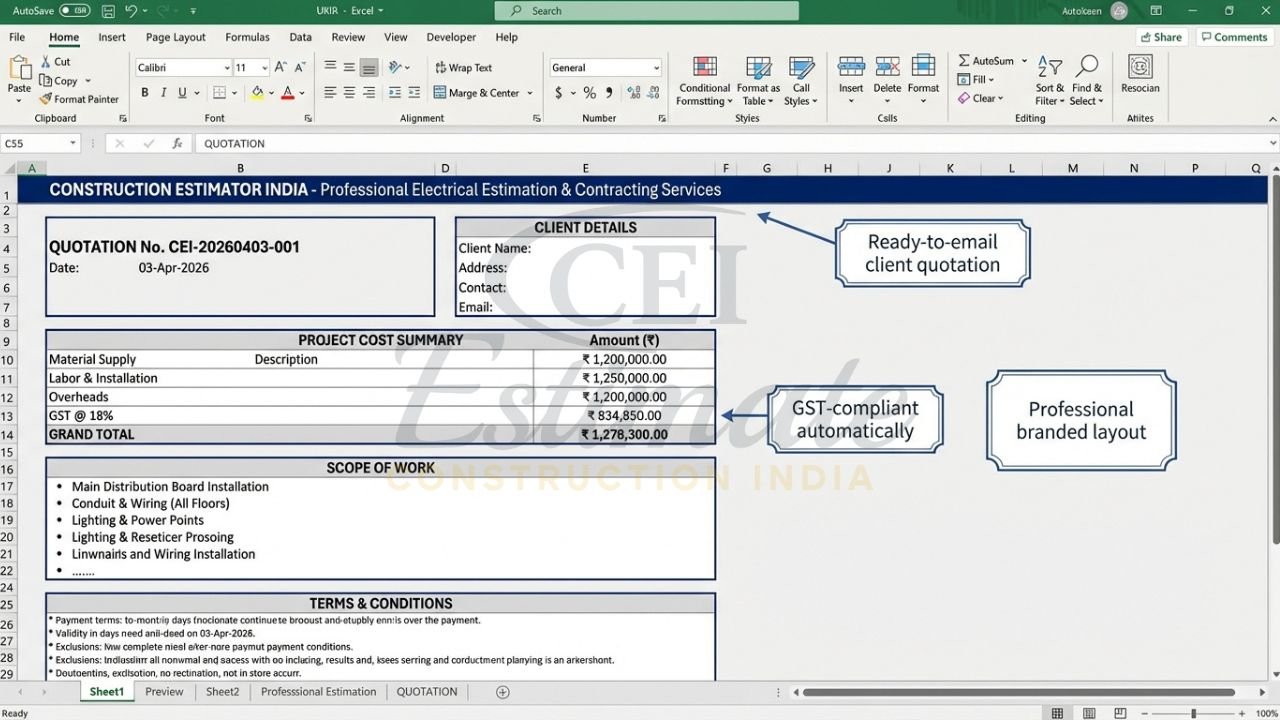Add a new sheet with plus button

503,692
